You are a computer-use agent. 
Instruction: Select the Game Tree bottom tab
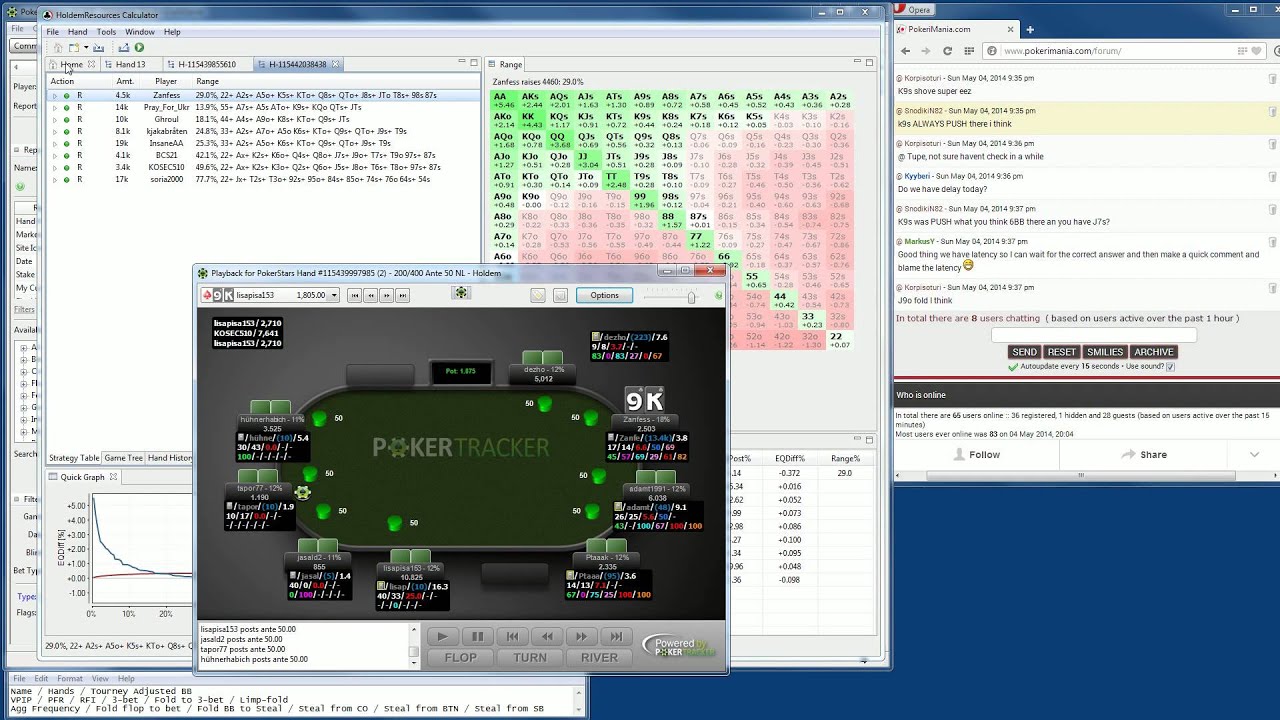click(123, 458)
